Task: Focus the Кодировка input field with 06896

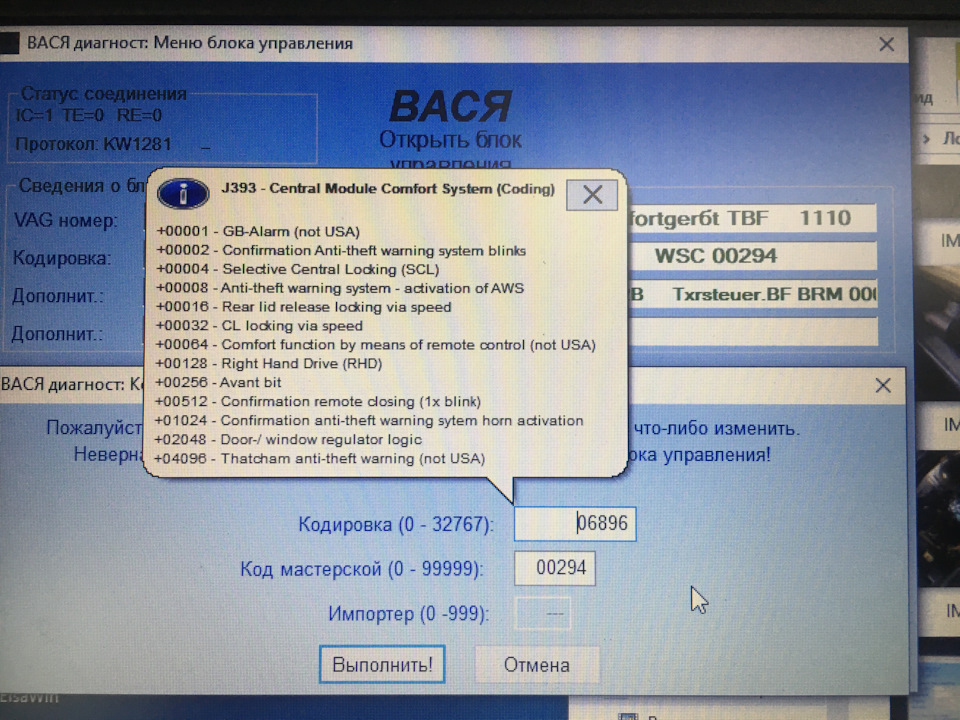Action: [575, 523]
